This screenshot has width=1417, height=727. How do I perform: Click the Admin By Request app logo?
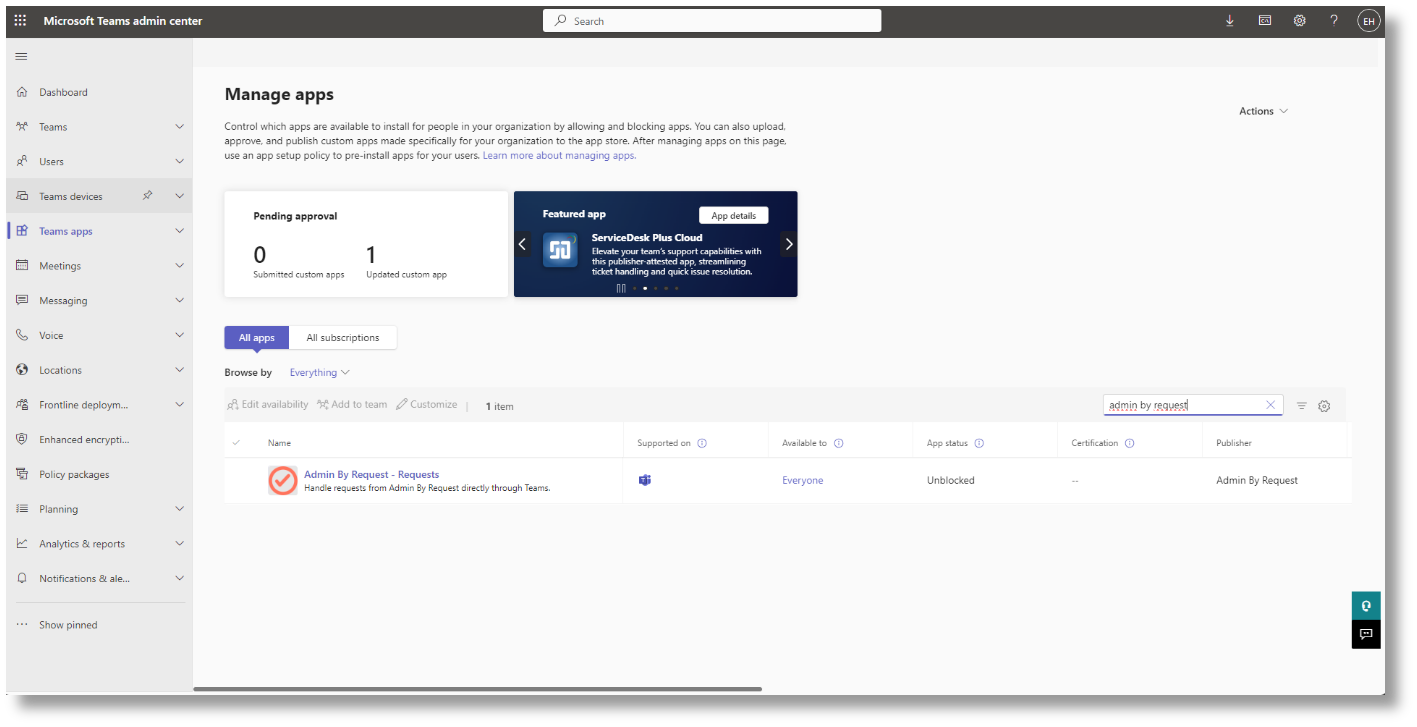click(283, 480)
